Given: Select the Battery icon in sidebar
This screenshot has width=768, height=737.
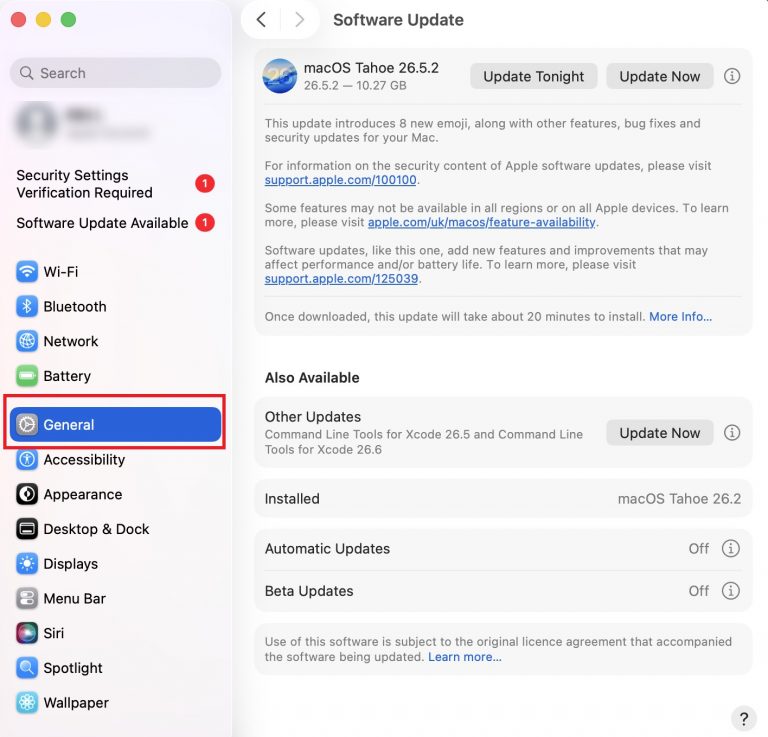Looking at the screenshot, I should 27,376.
